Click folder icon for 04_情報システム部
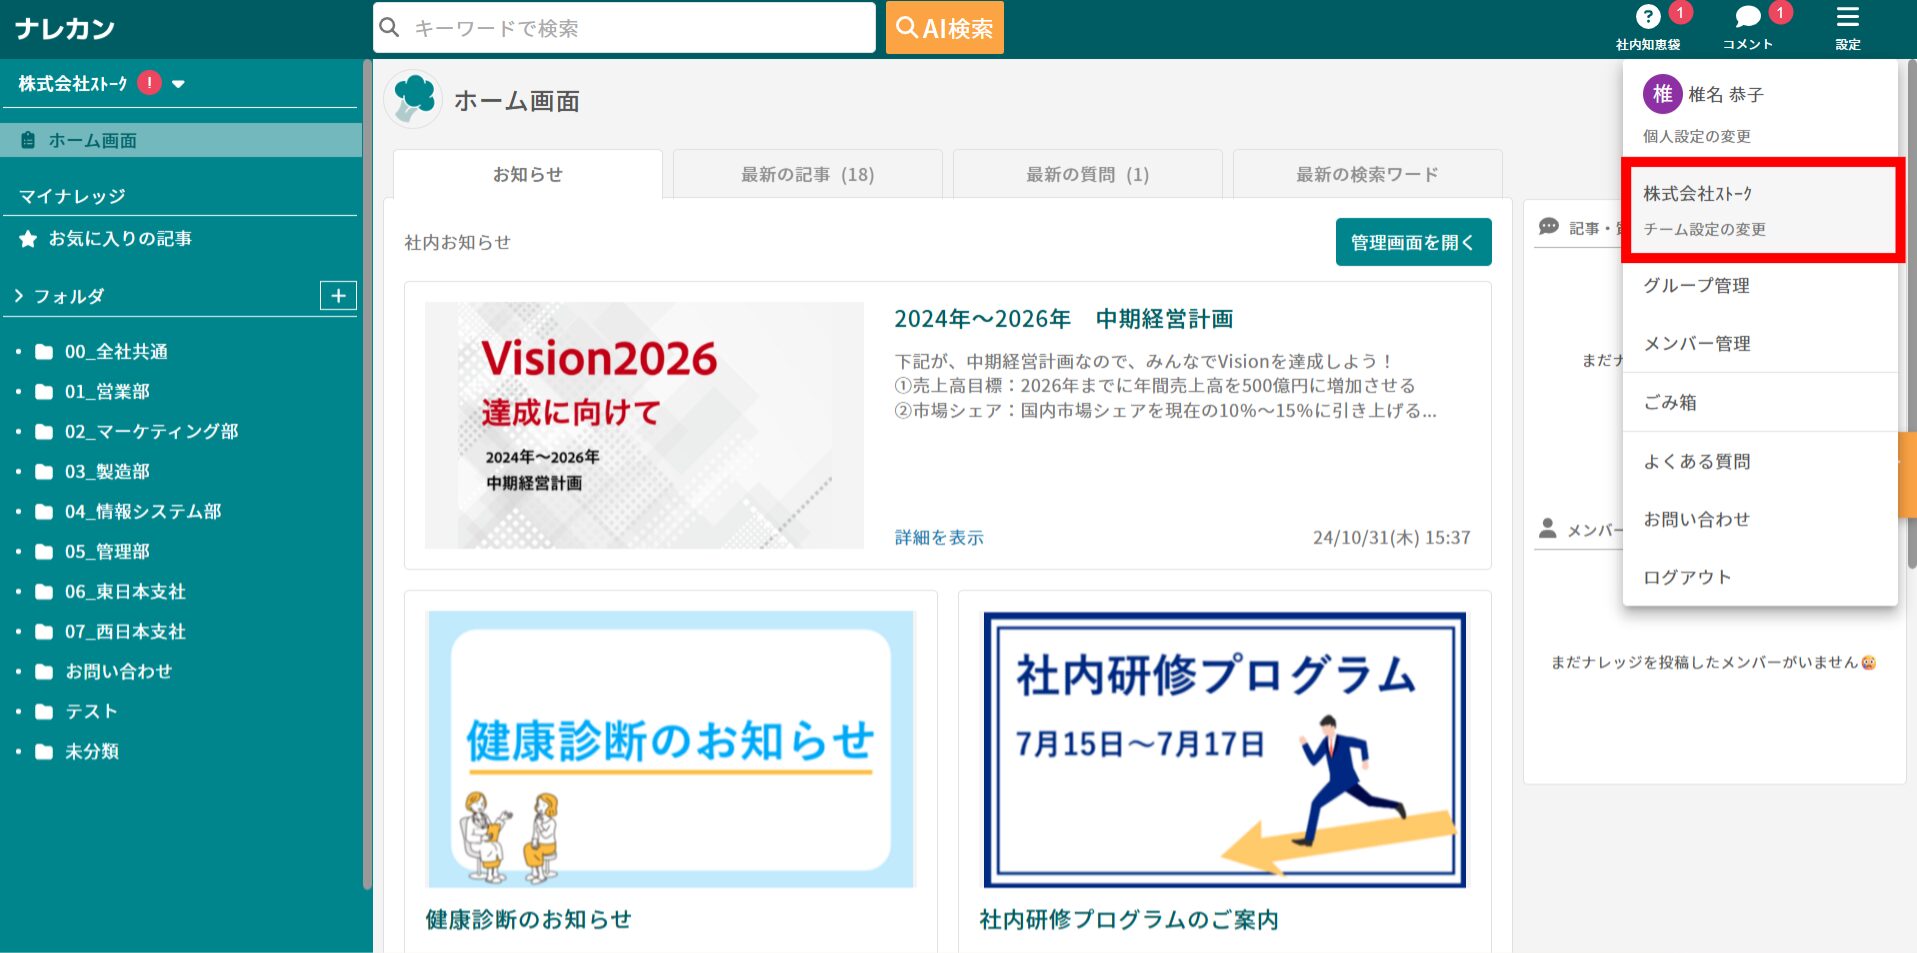This screenshot has height=953, width=1917. pyautogui.click(x=44, y=512)
